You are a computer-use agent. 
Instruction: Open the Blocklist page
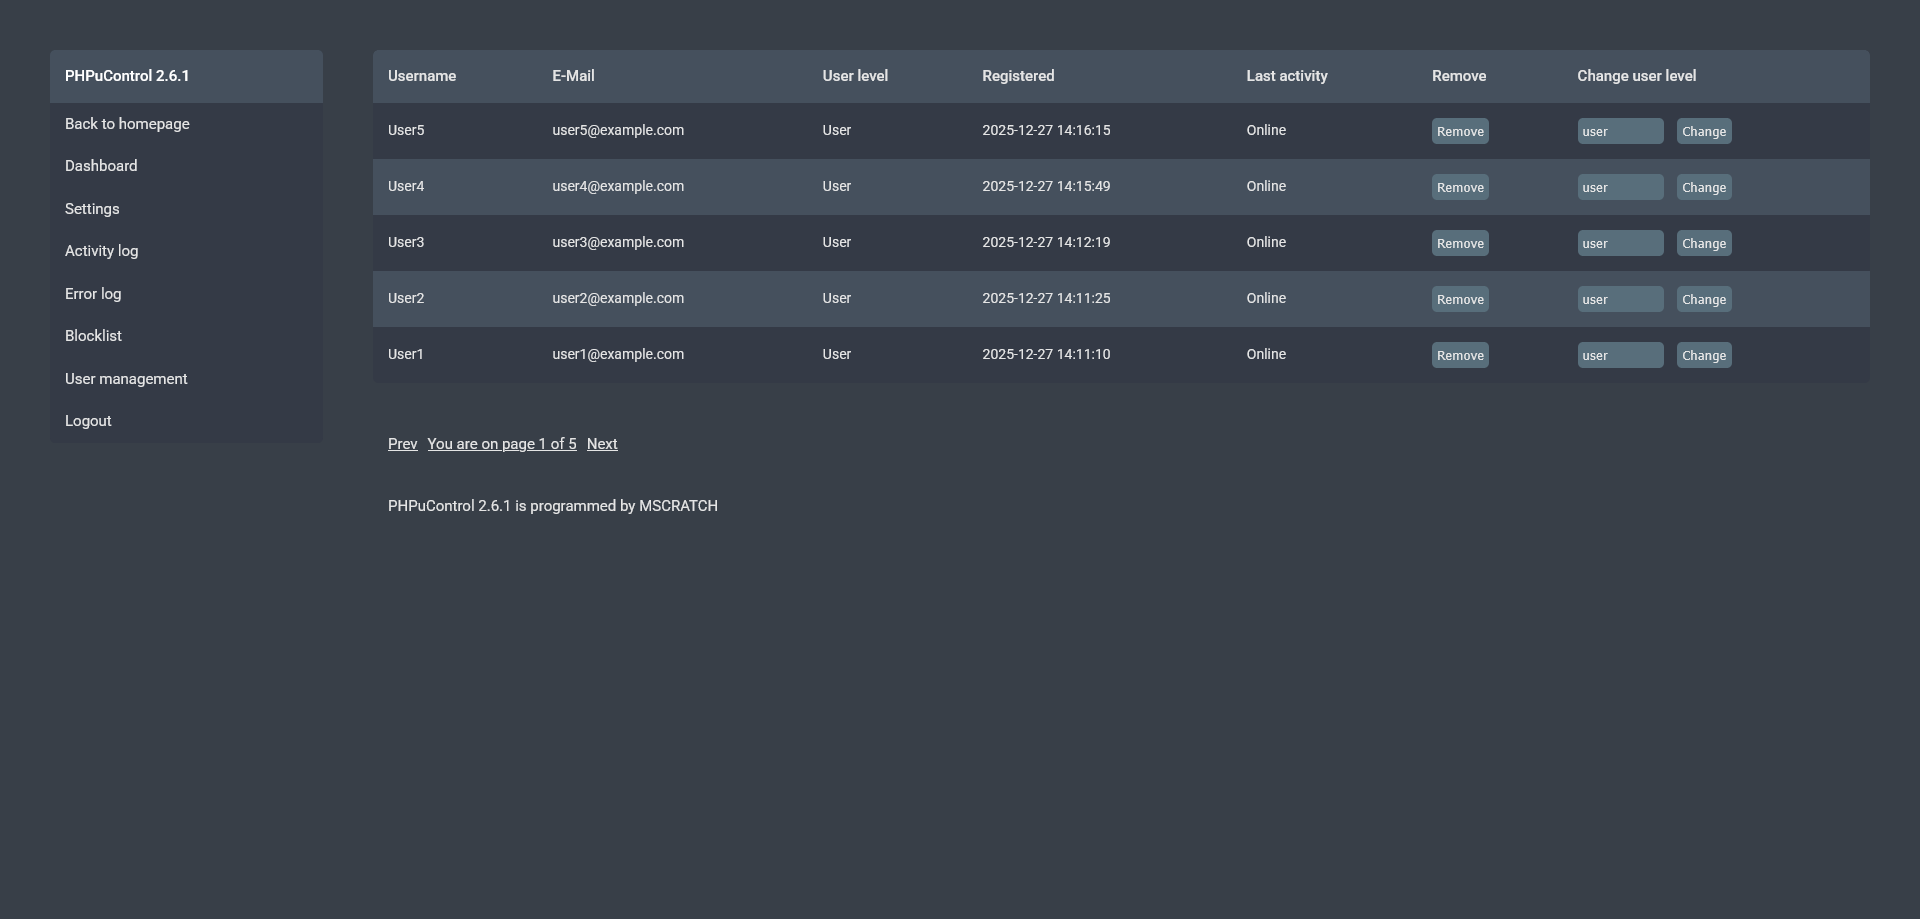[93, 336]
